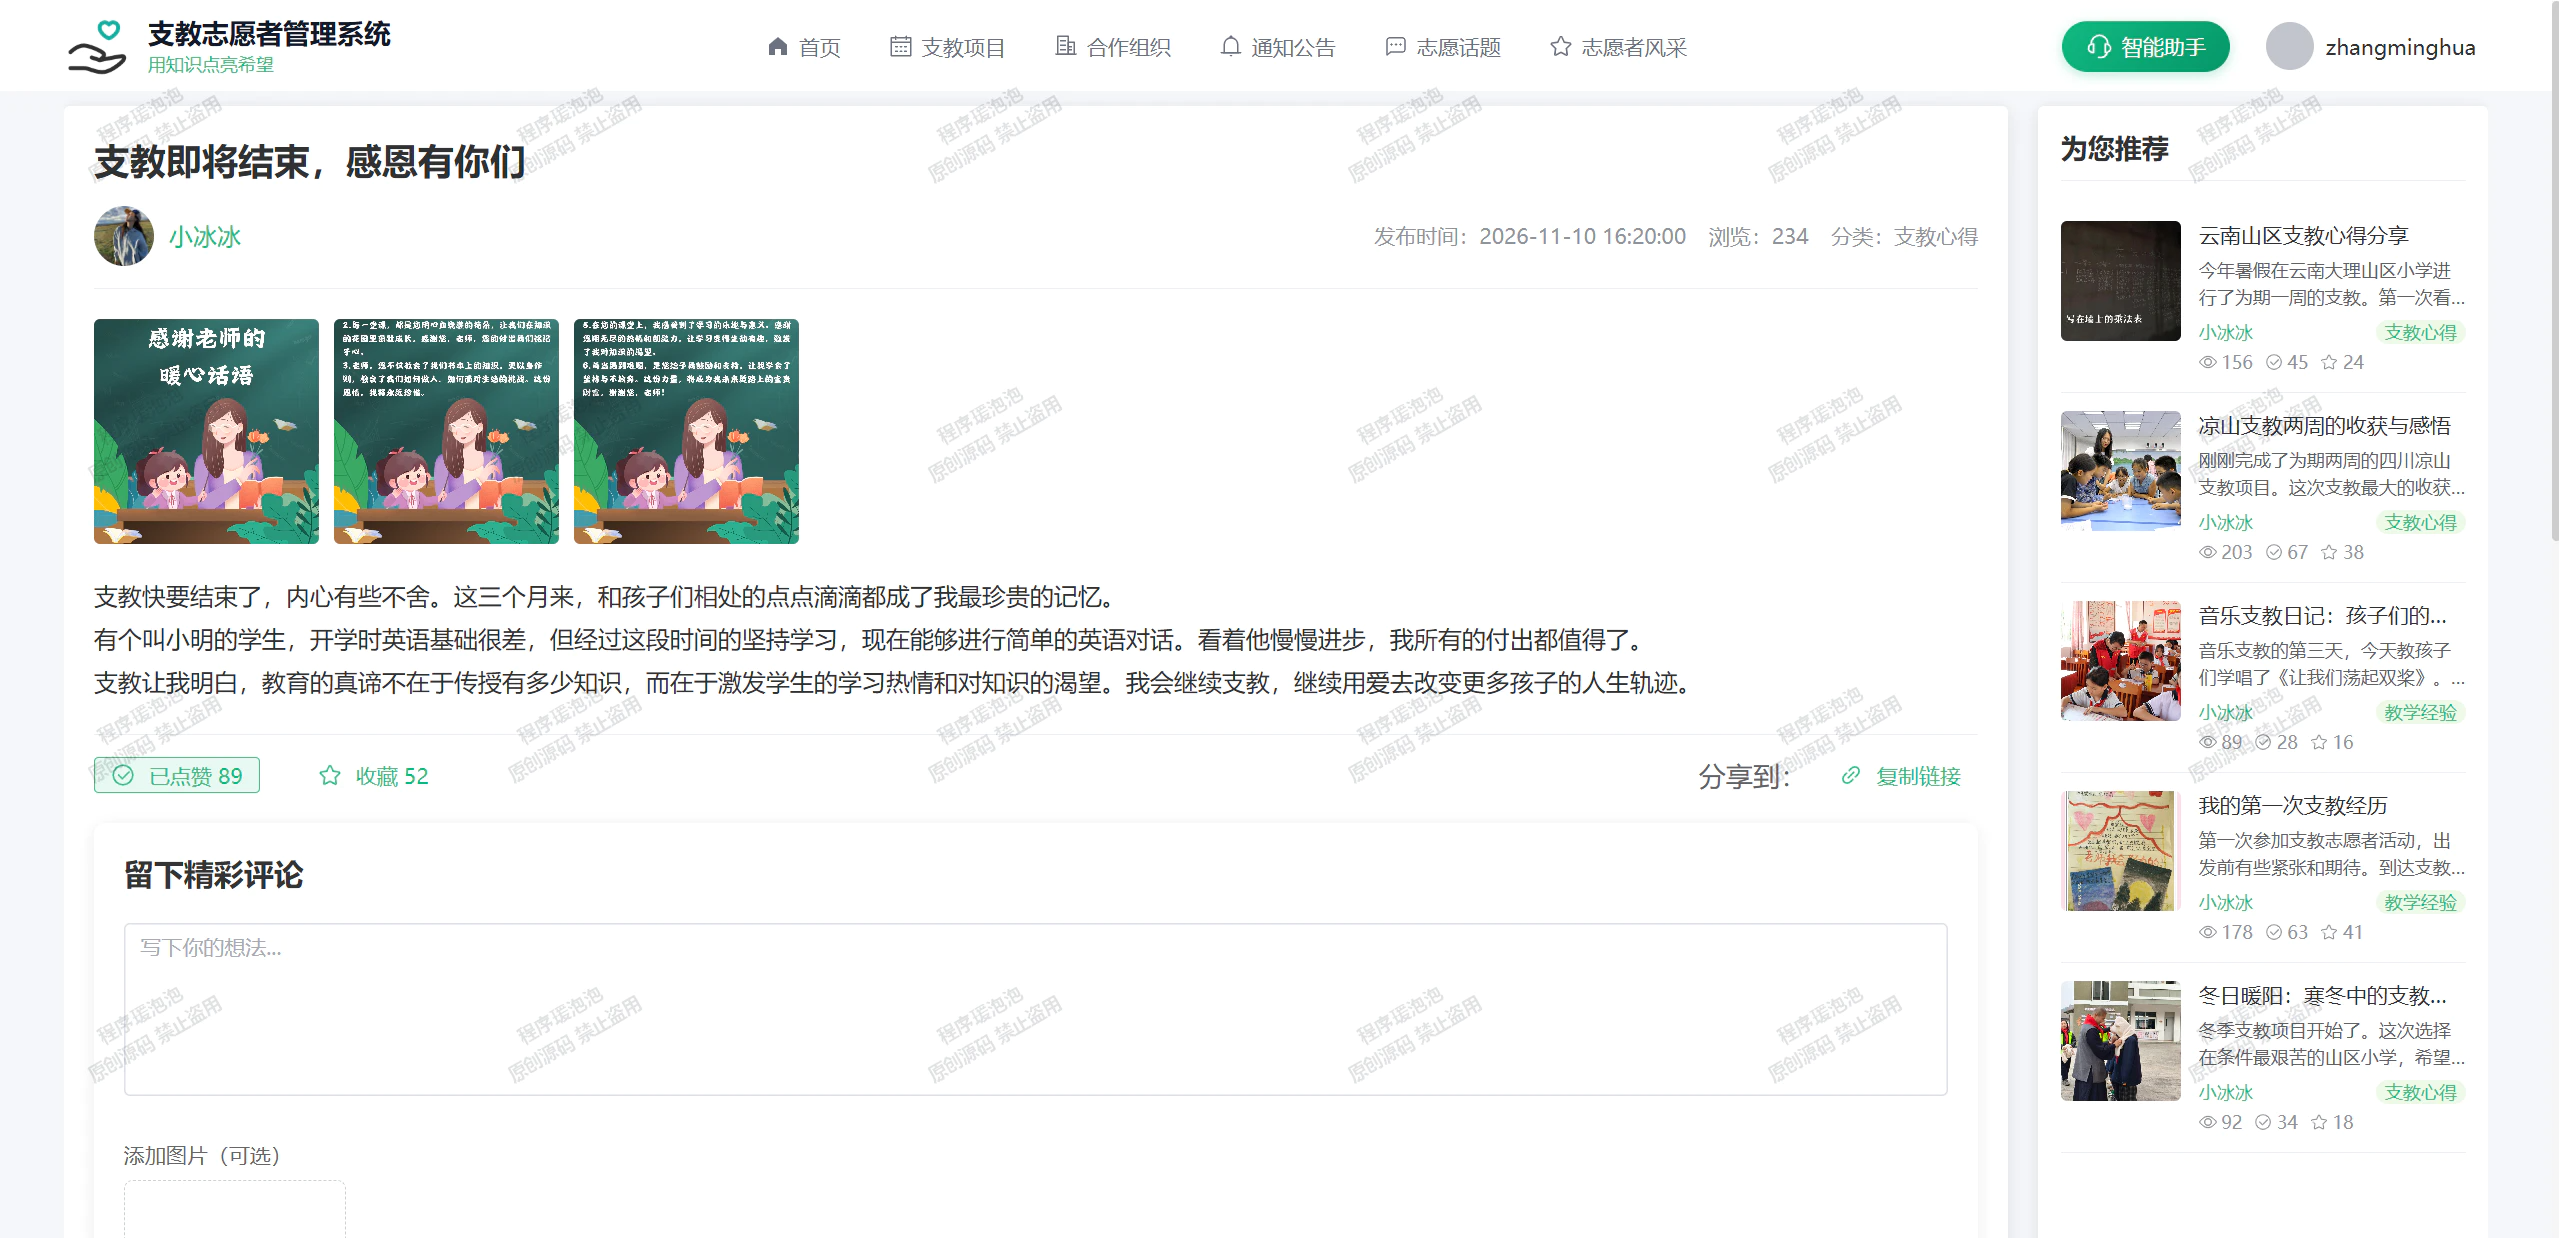Click the favorites star icon showing 24
The width and height of the screenshot is (2559, 1238).
click(2329, 362)
